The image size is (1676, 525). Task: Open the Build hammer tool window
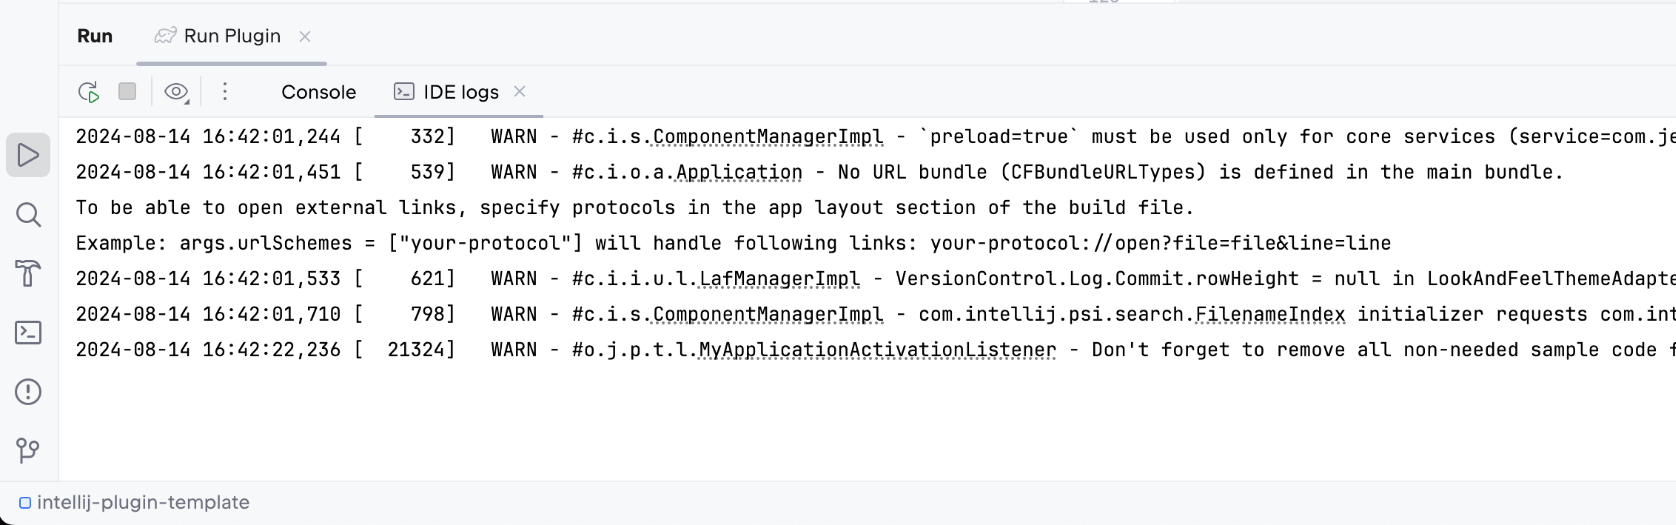[x=28, y=273]
